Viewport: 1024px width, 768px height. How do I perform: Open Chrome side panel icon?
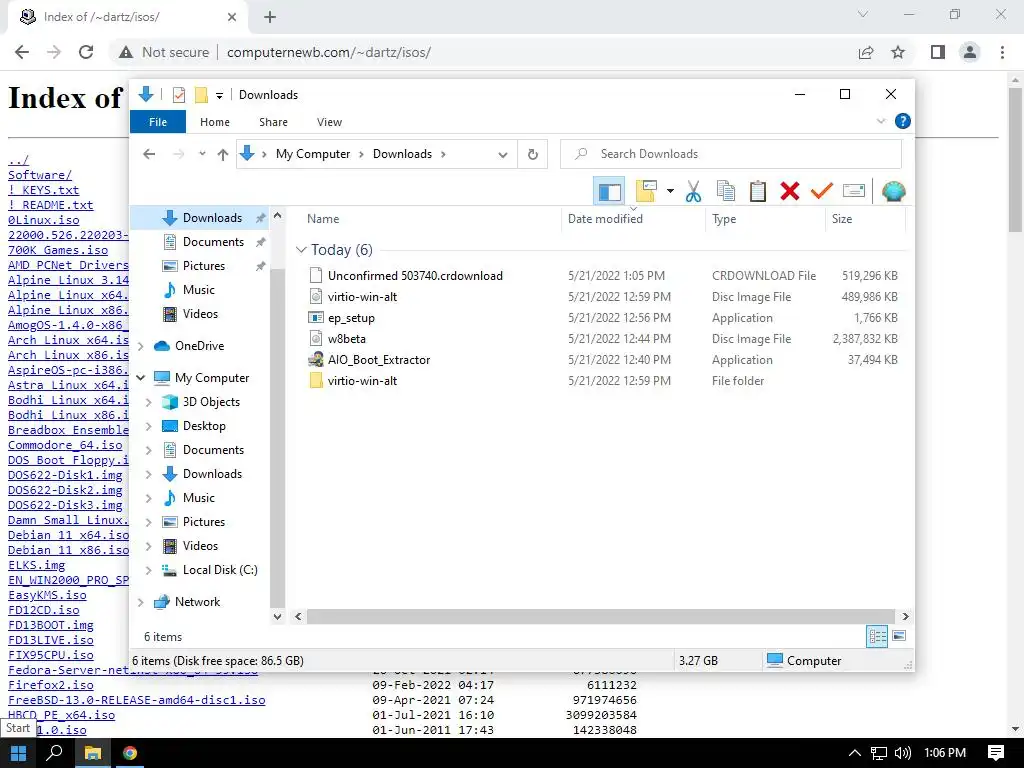point(938,52)
